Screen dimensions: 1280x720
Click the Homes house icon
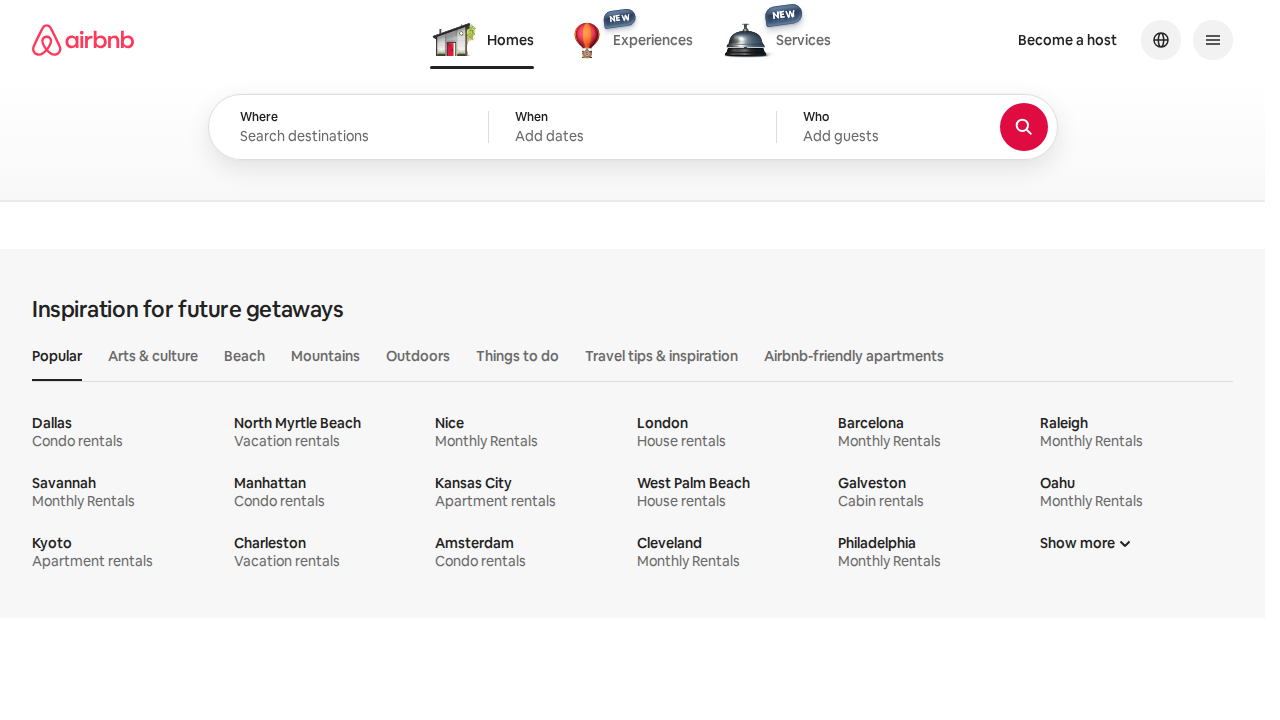pyautogui.click(x=453, y=40)
